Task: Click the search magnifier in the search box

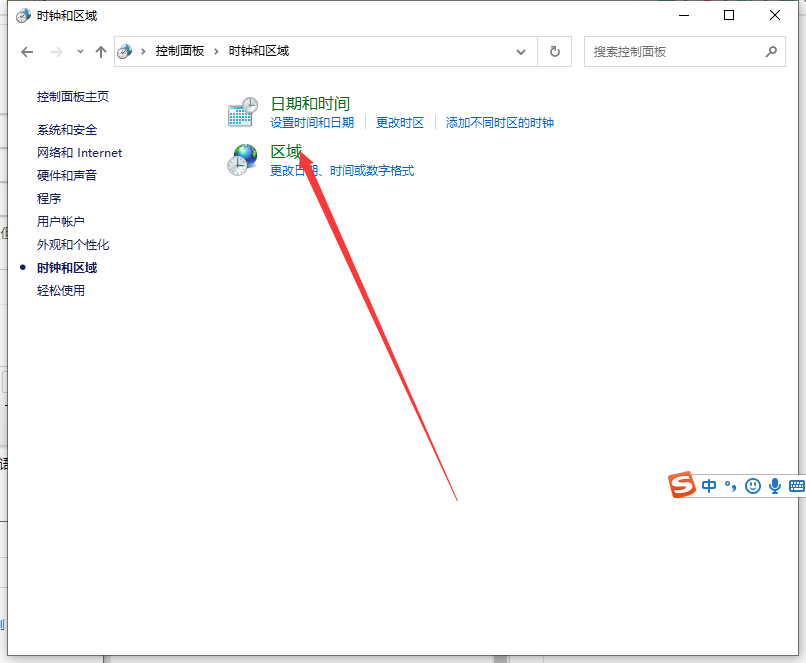Action: [771, 51]
